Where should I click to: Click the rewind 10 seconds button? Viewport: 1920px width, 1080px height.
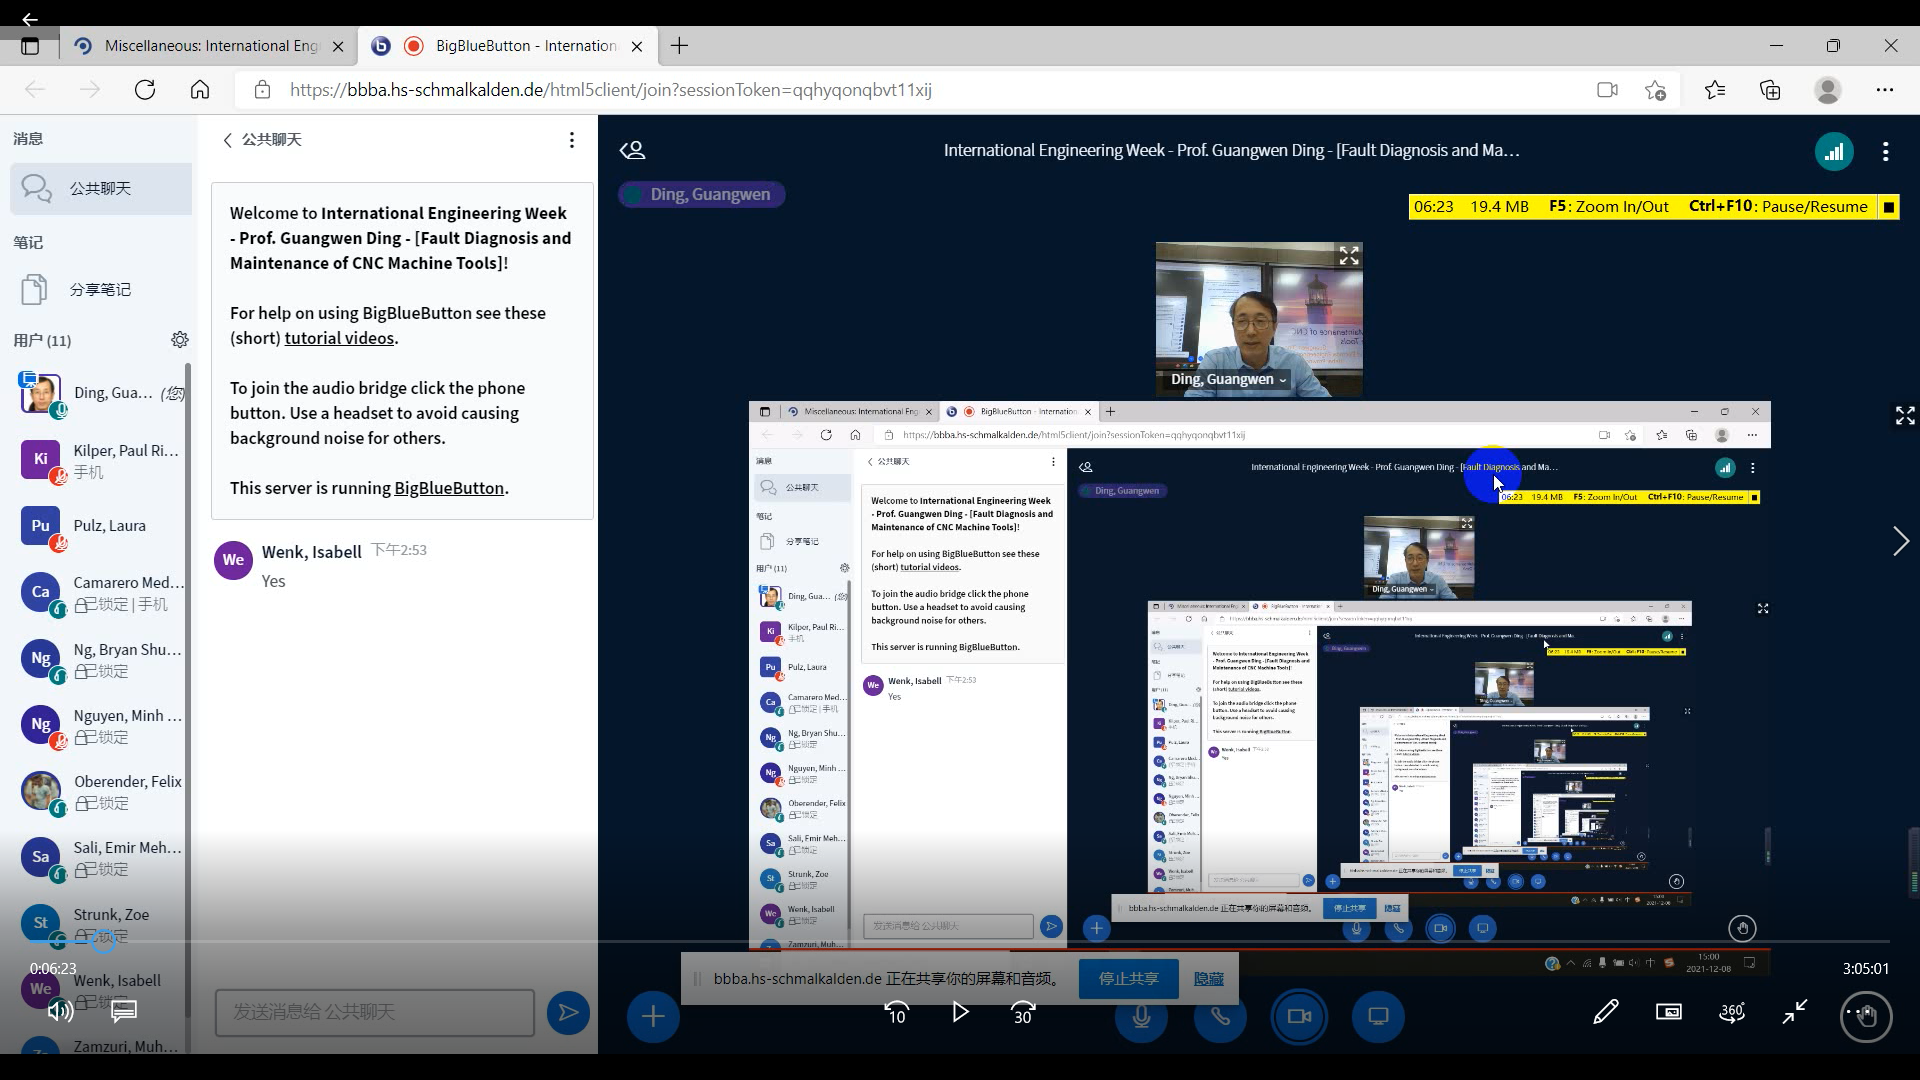click(896, 1012)
